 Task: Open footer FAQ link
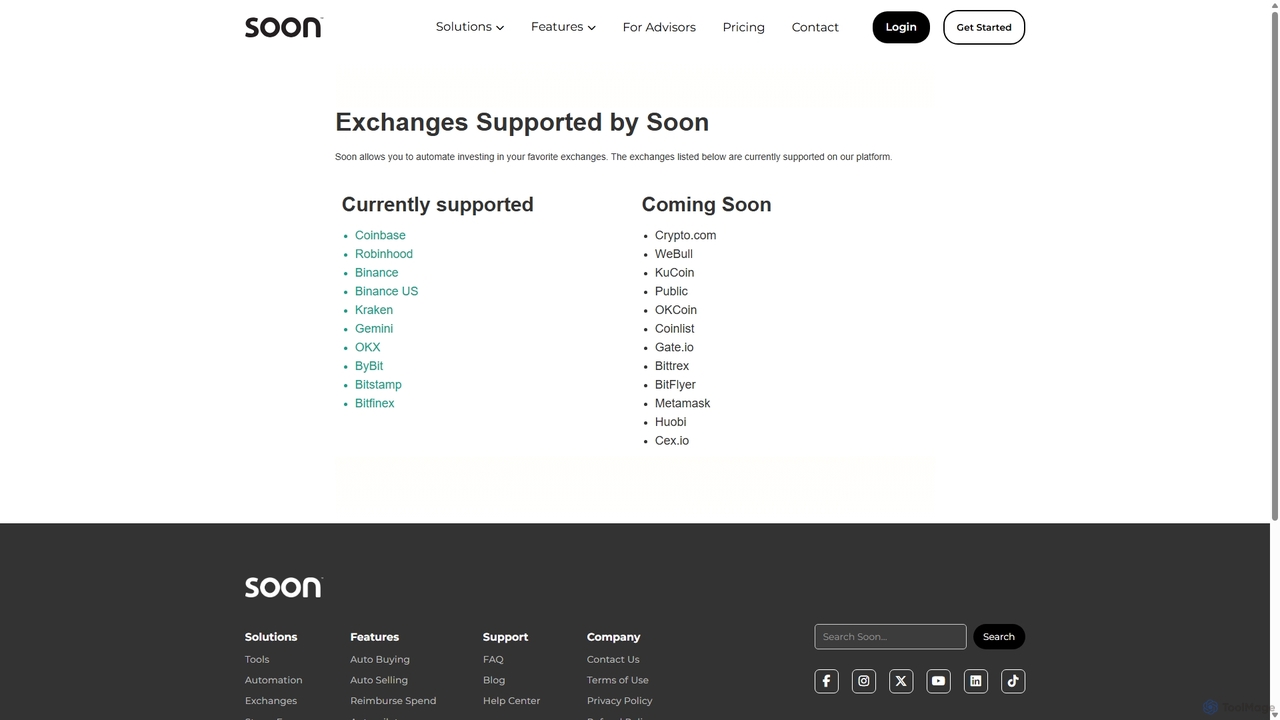[493, 659]
